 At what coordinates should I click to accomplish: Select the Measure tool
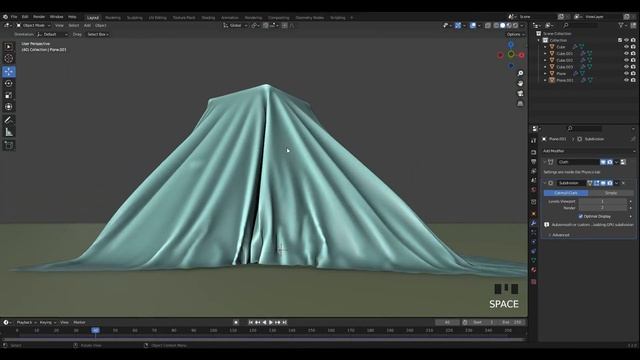click(x=9, y=132)
